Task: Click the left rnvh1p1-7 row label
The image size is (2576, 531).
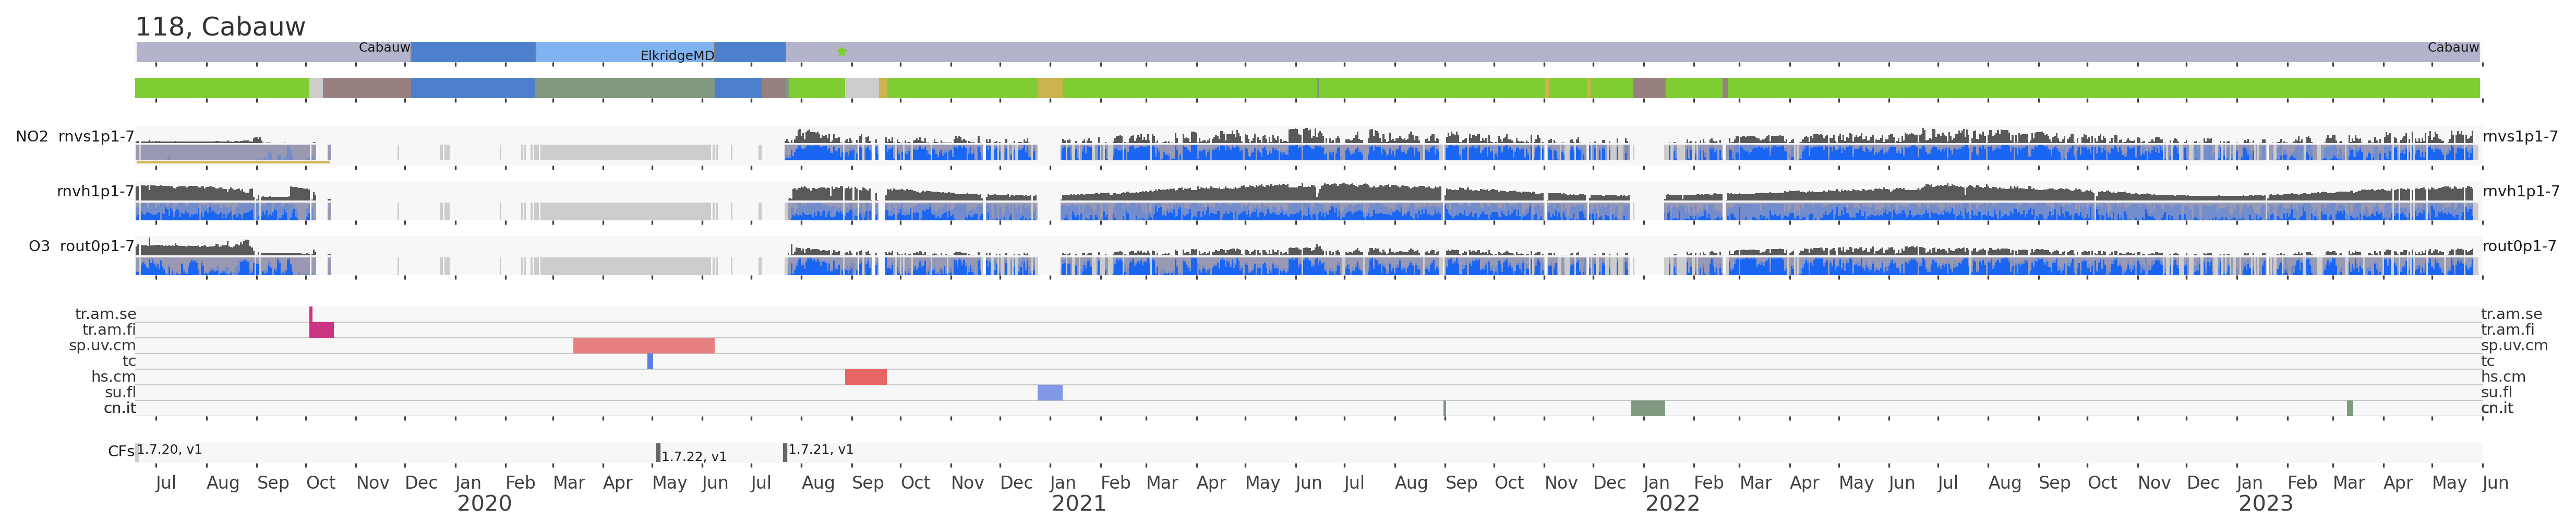Action: (95, 191)
